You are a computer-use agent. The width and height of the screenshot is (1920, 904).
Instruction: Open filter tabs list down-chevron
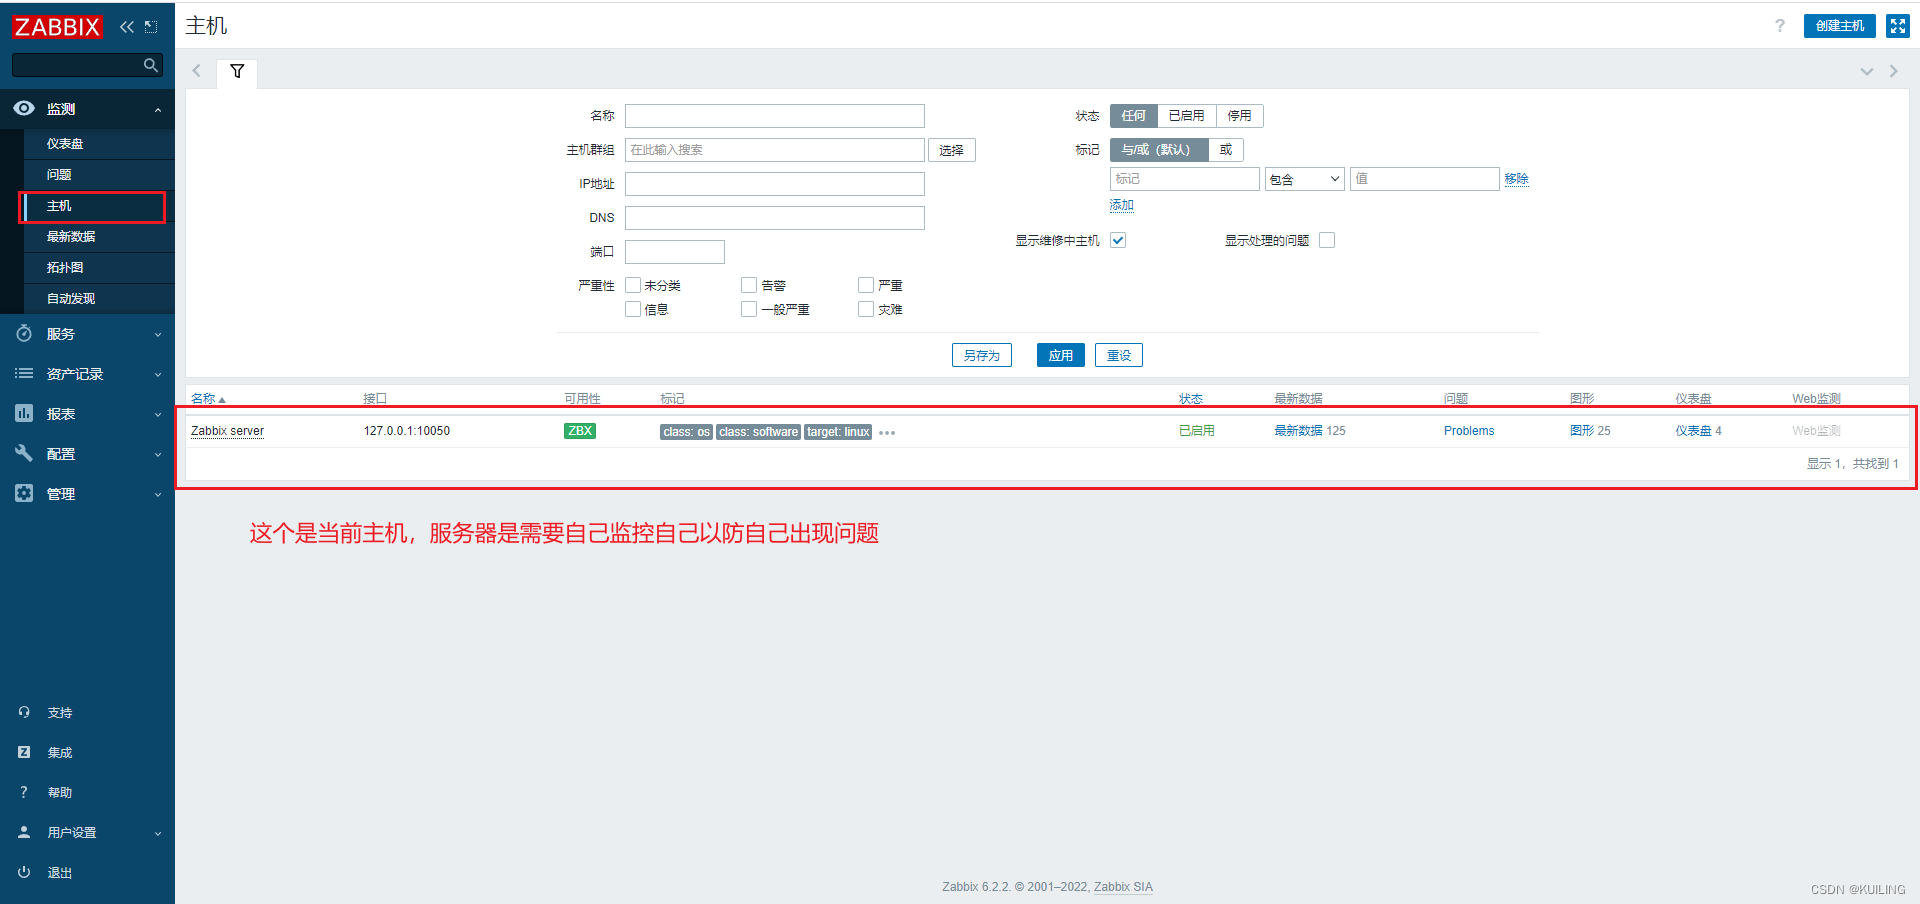1866,71
